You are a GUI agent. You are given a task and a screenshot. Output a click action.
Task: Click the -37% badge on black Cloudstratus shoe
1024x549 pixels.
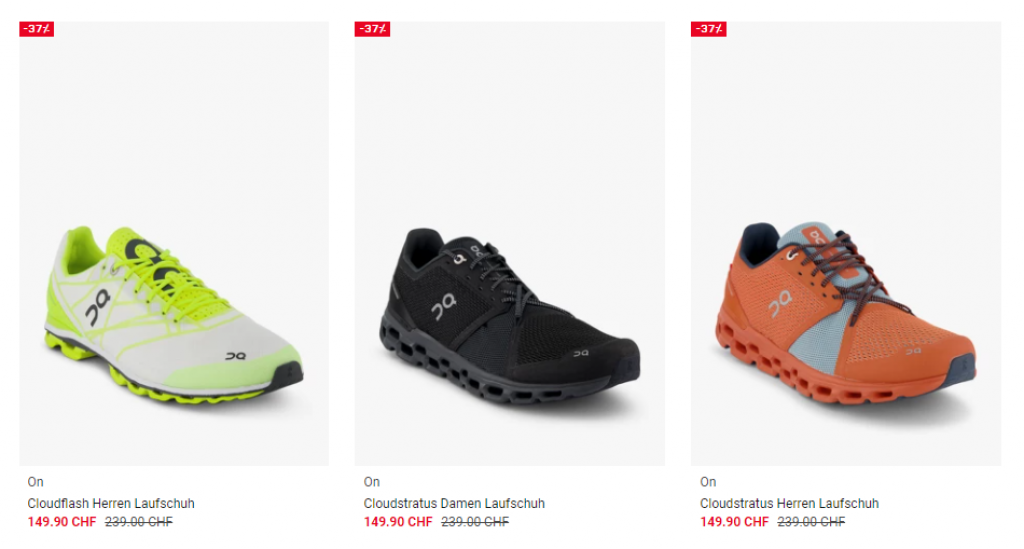[372, 29]
